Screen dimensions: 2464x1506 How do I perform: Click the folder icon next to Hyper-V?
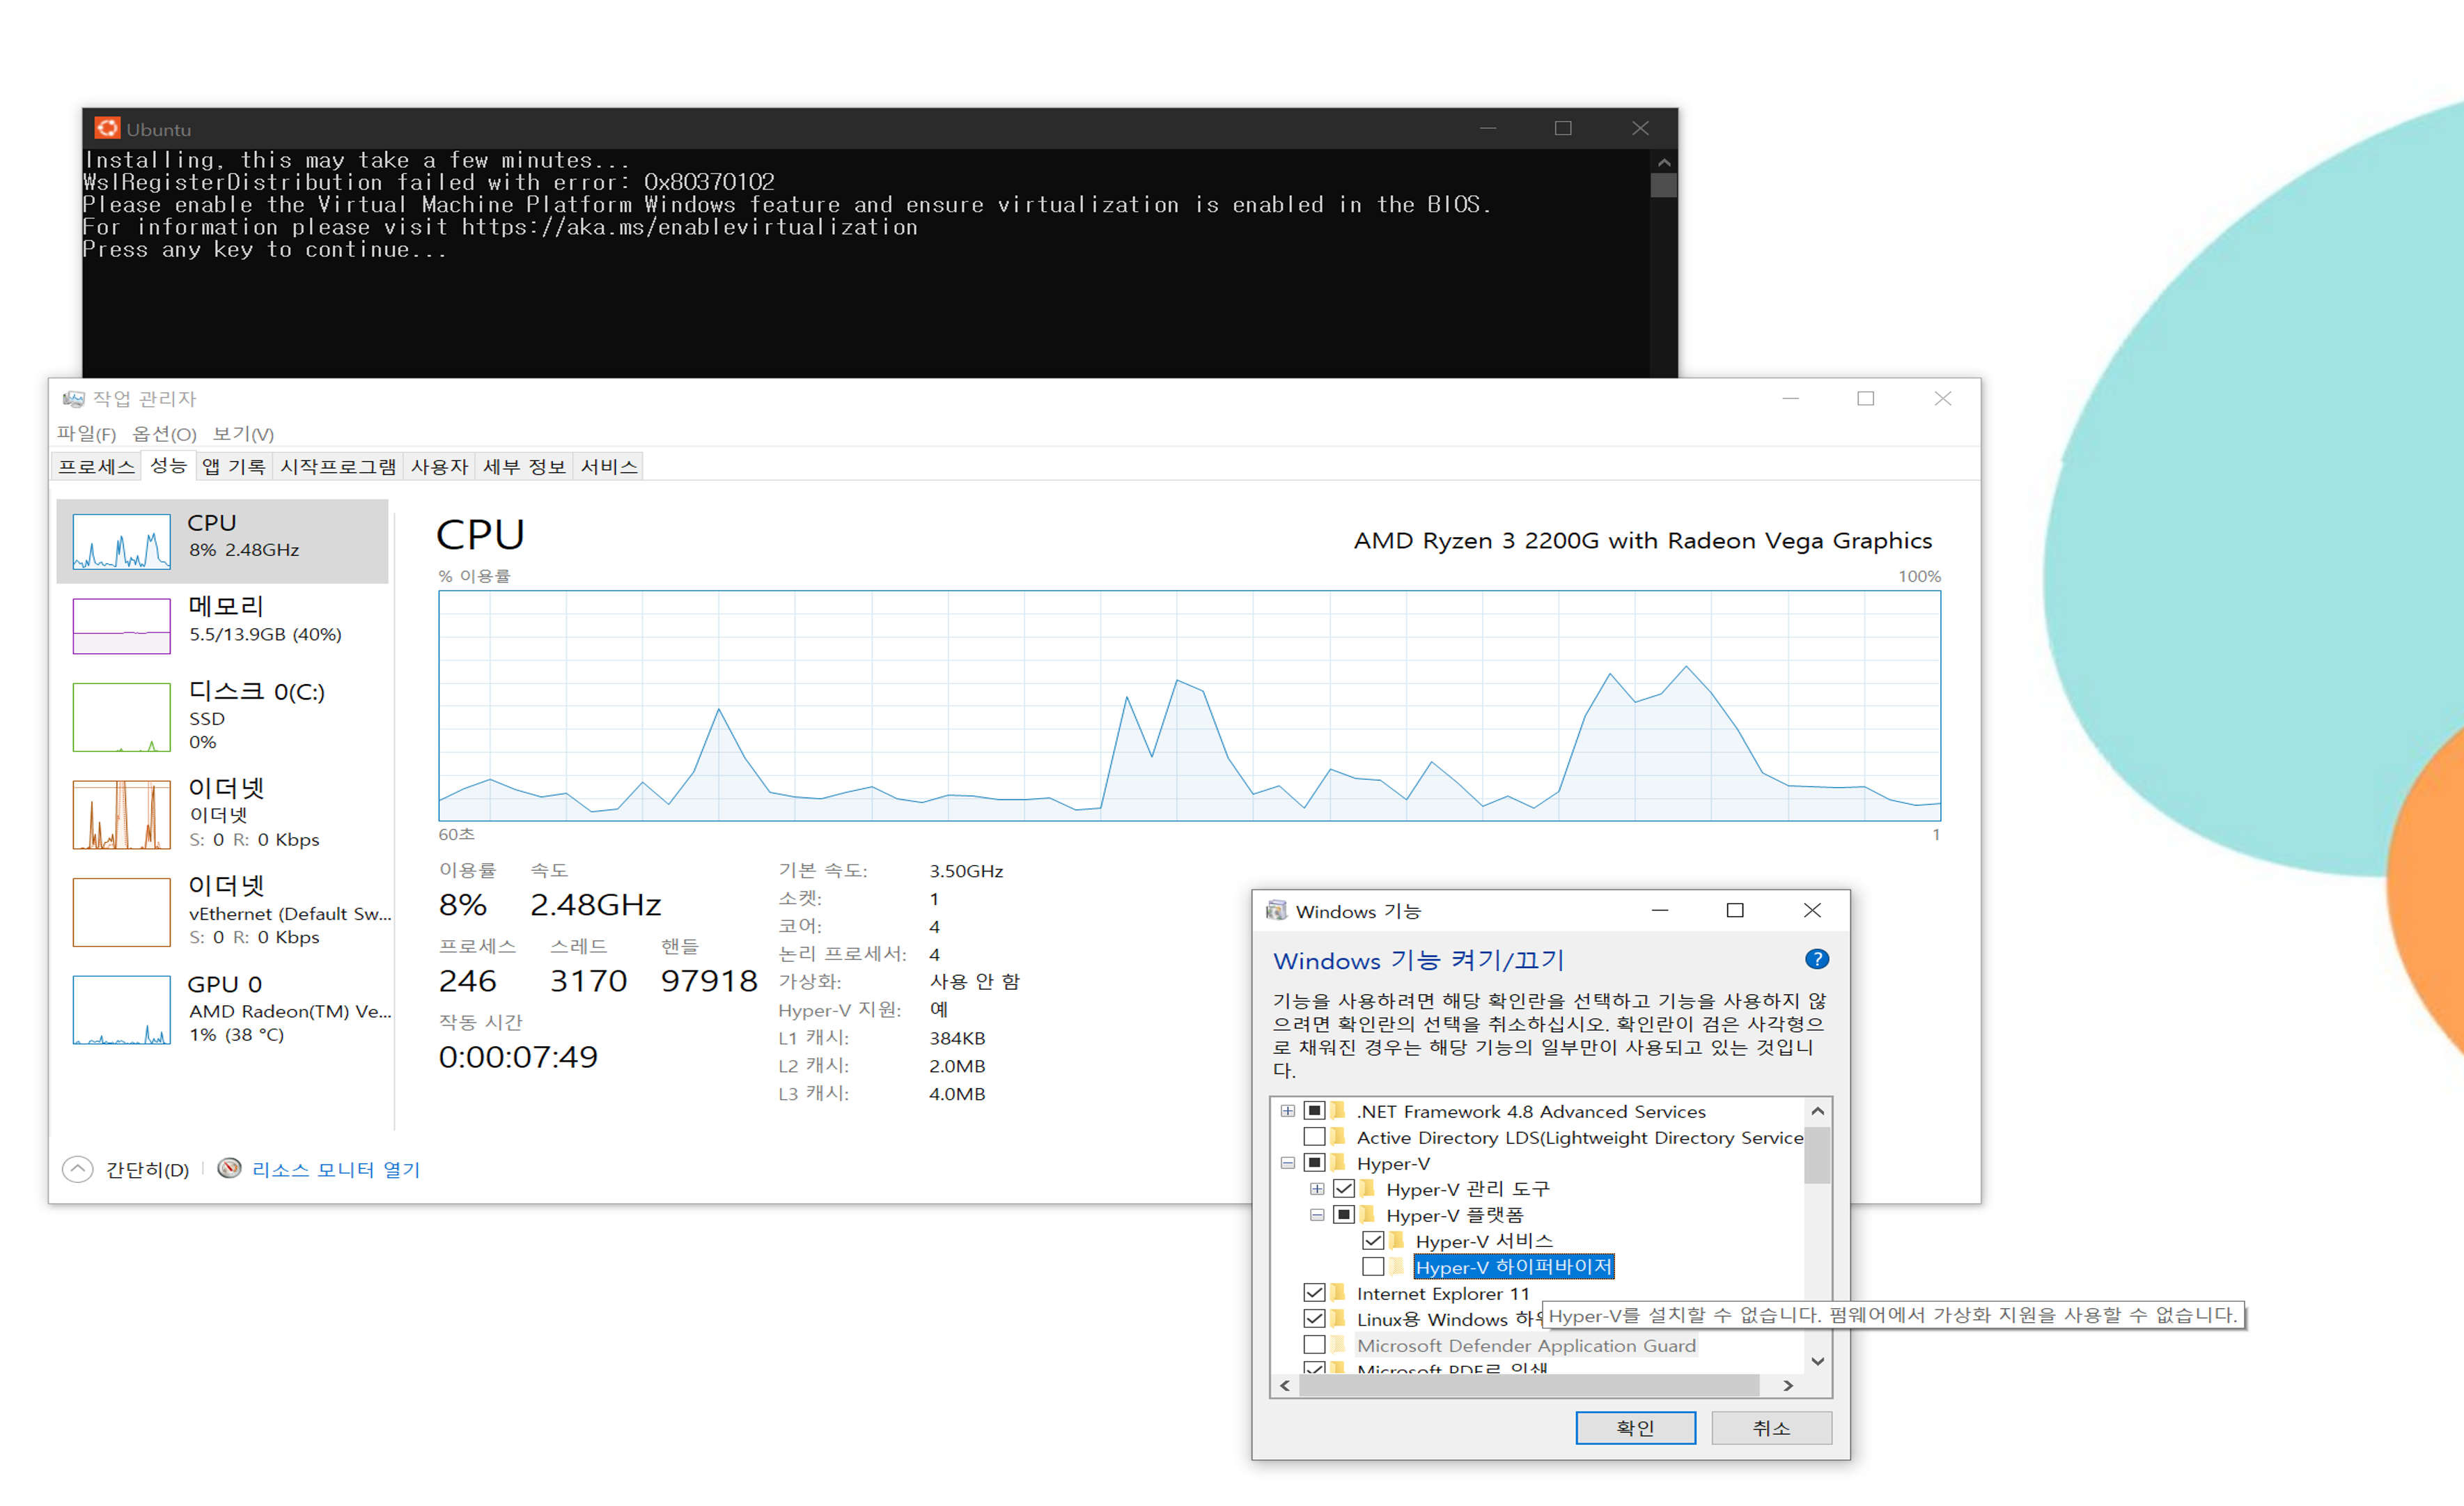point(1339,1162)
